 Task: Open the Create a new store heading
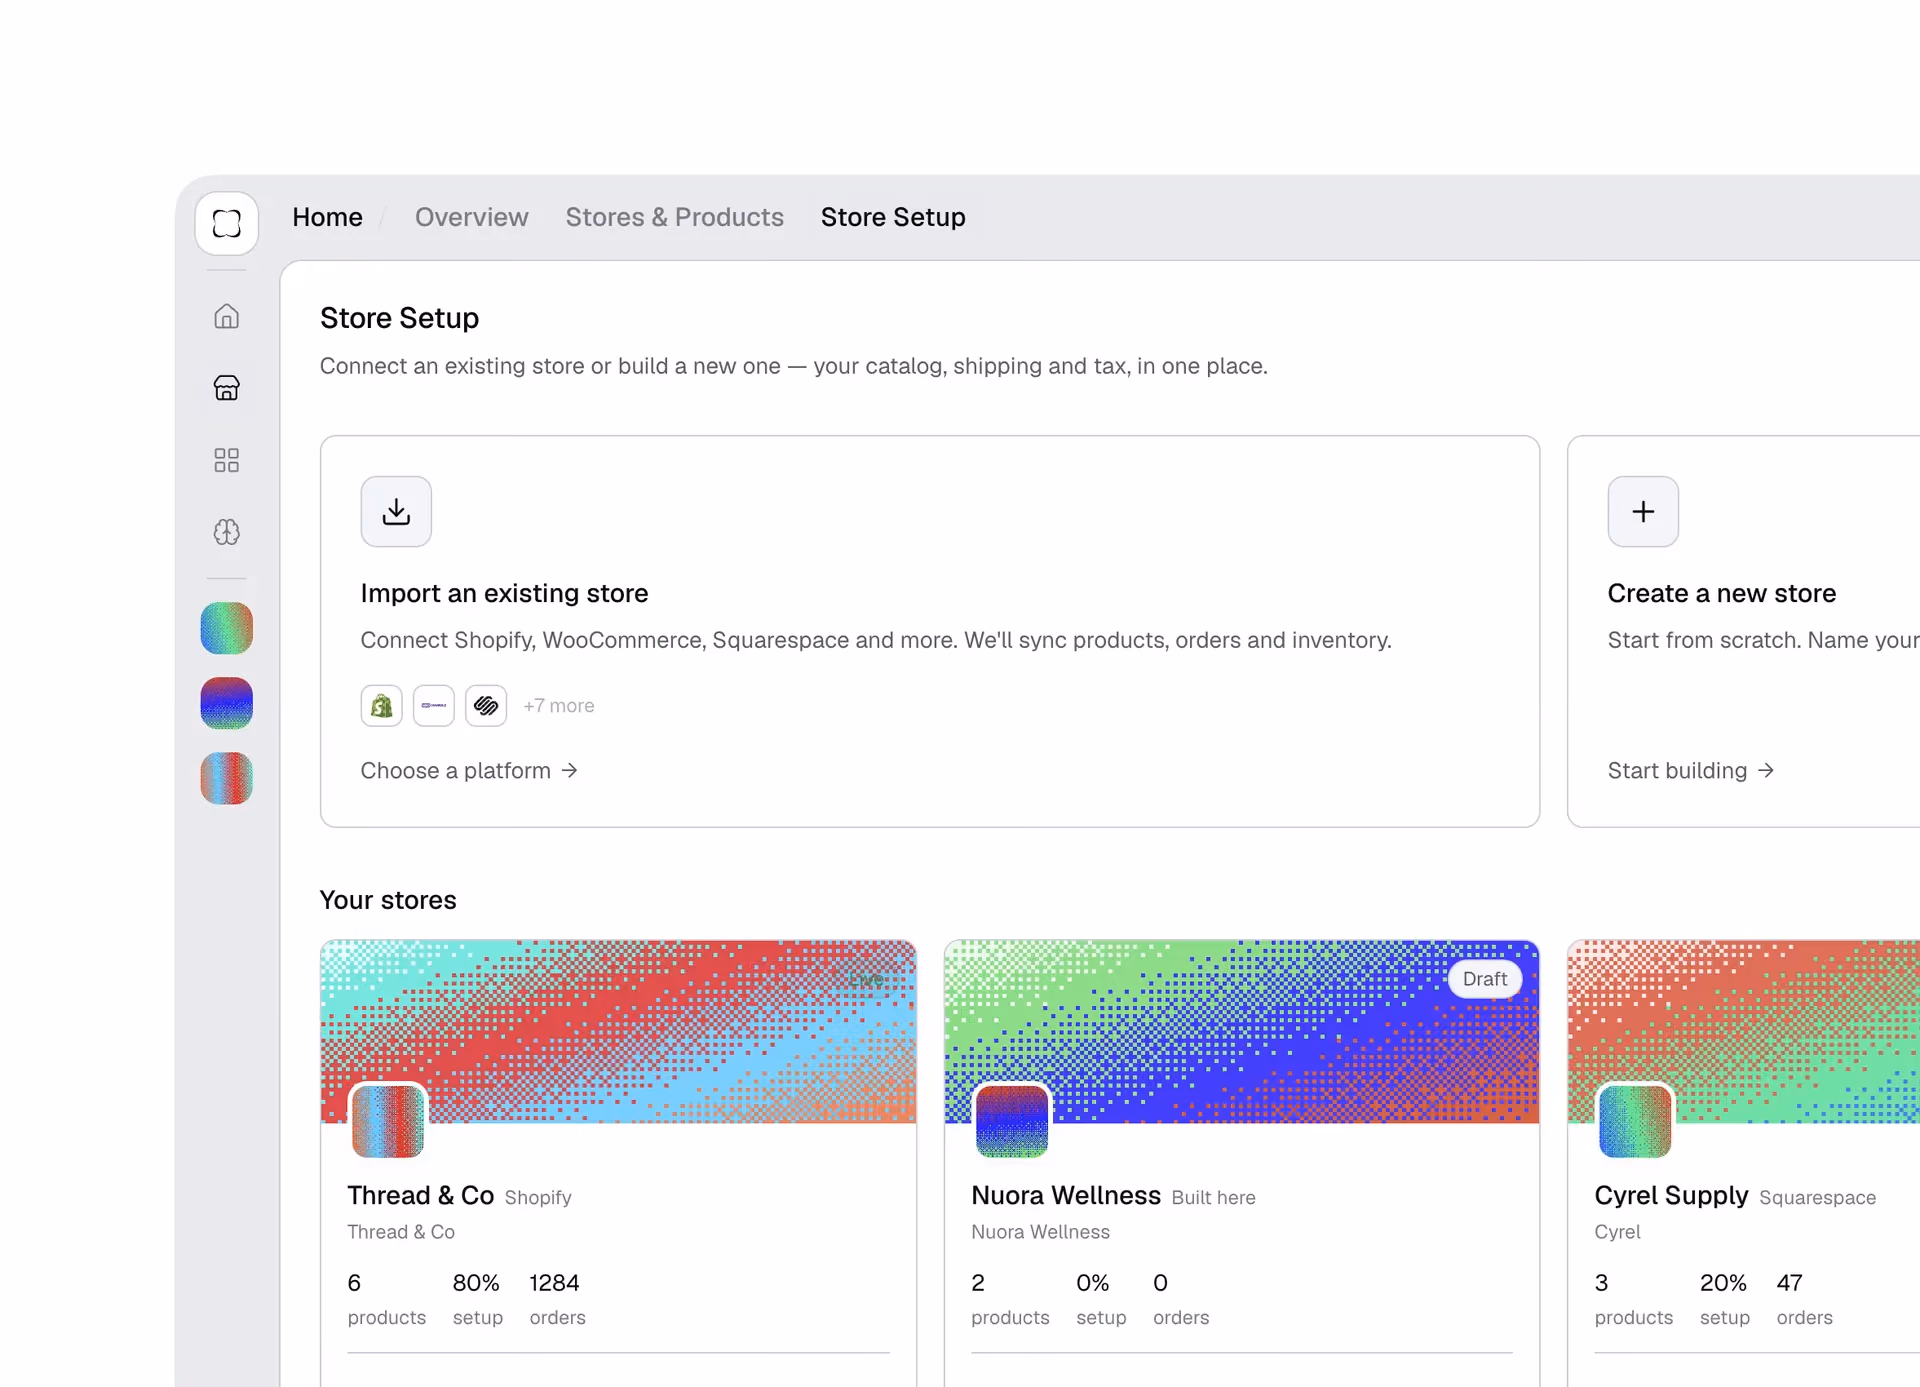tap(1722, 593)
